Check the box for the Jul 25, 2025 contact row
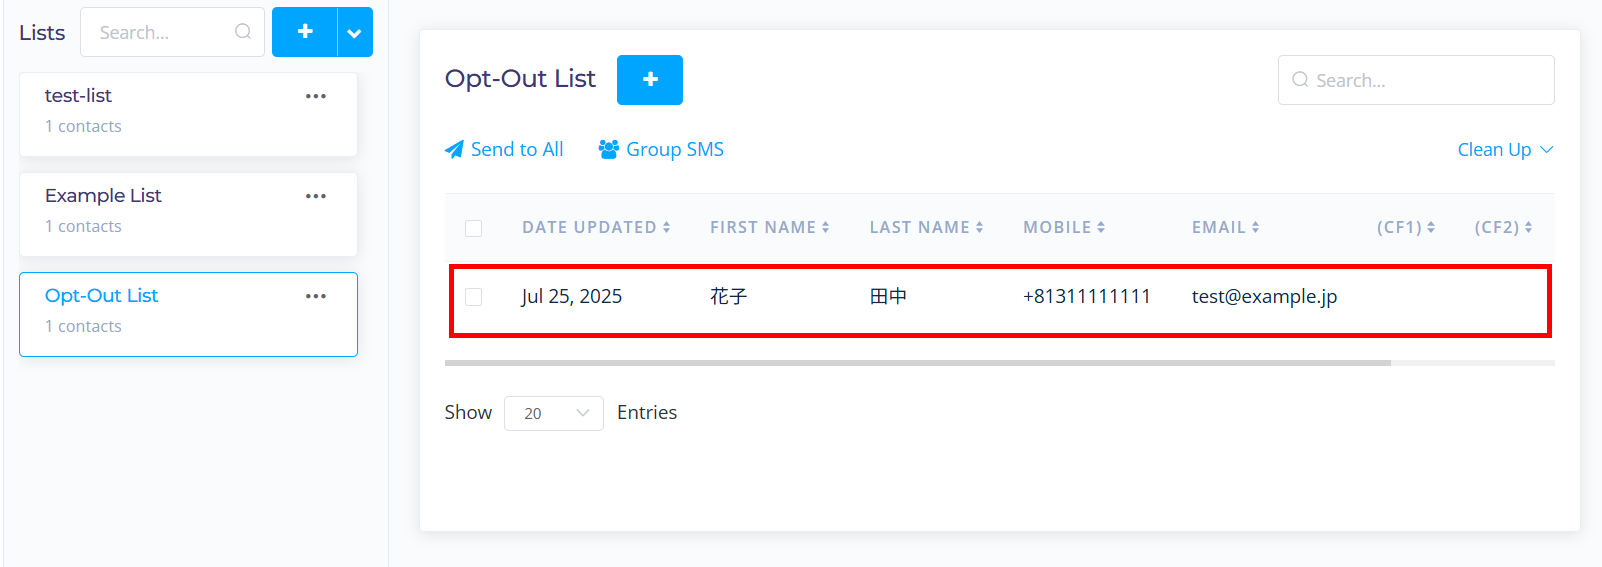The height and width of the screenshot is (567, 1602). (474, 297)
